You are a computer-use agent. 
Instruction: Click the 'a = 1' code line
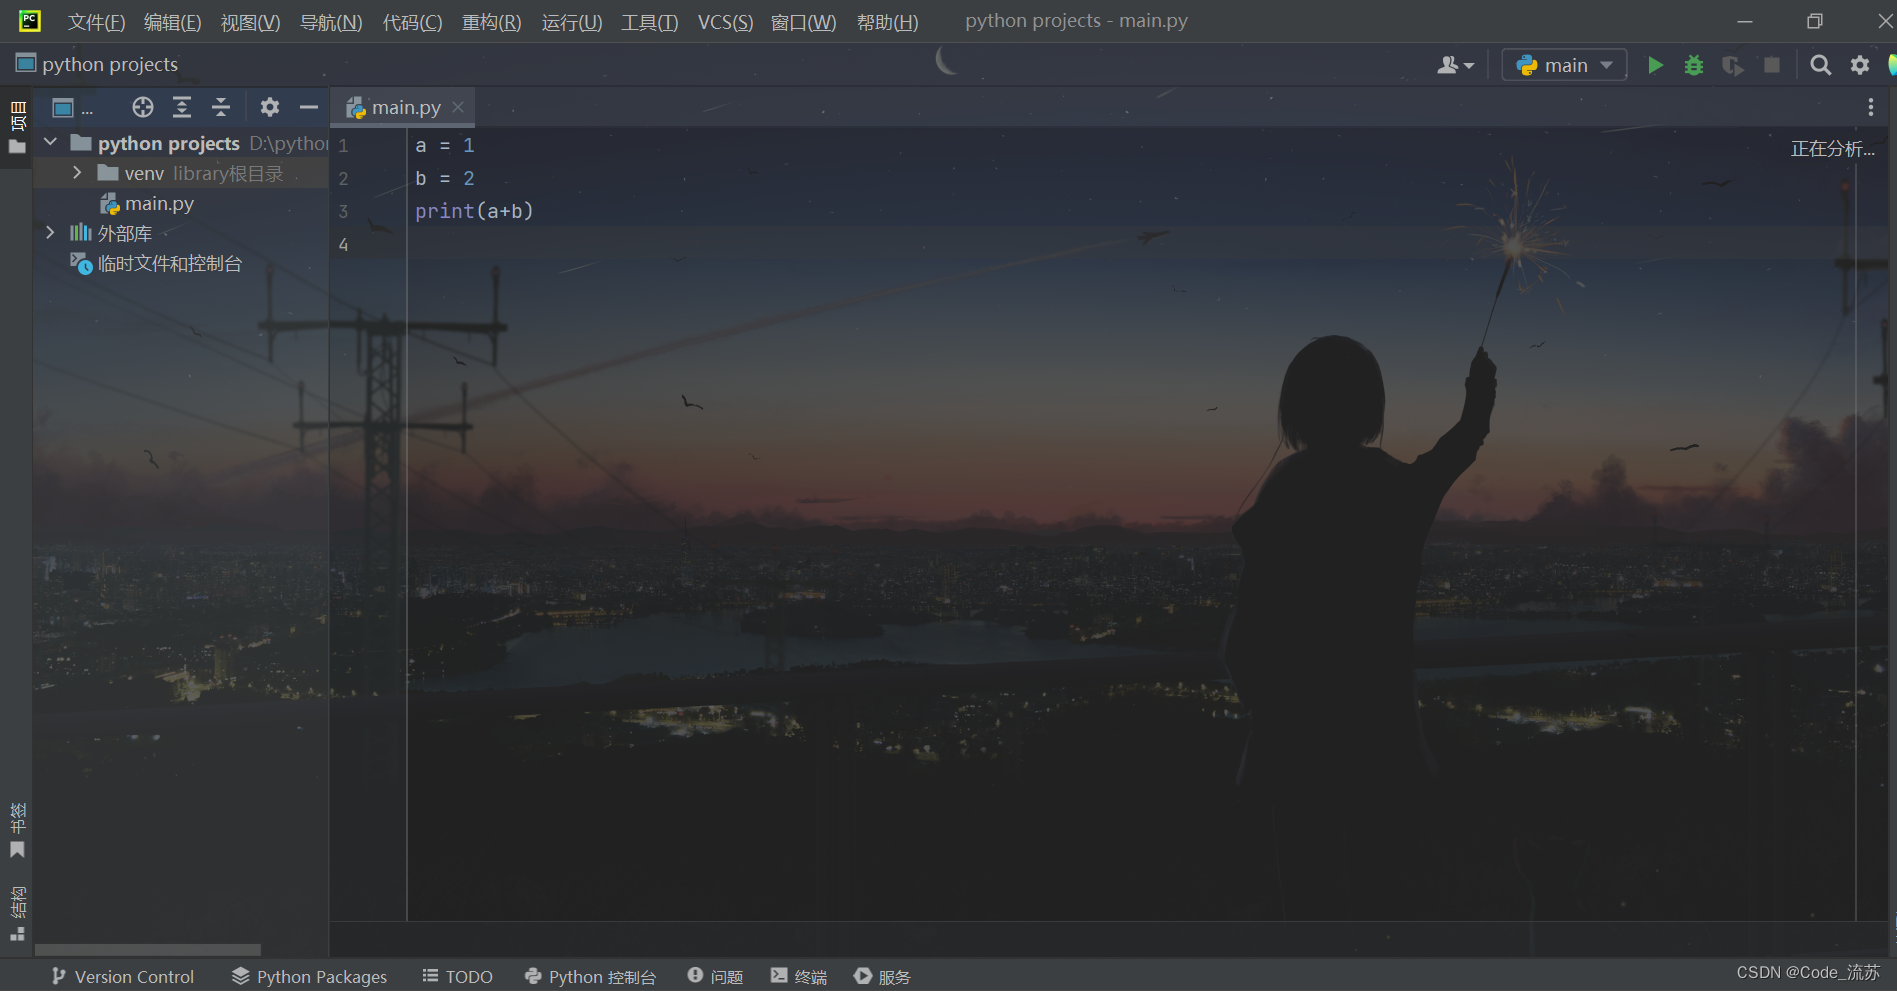445,146
